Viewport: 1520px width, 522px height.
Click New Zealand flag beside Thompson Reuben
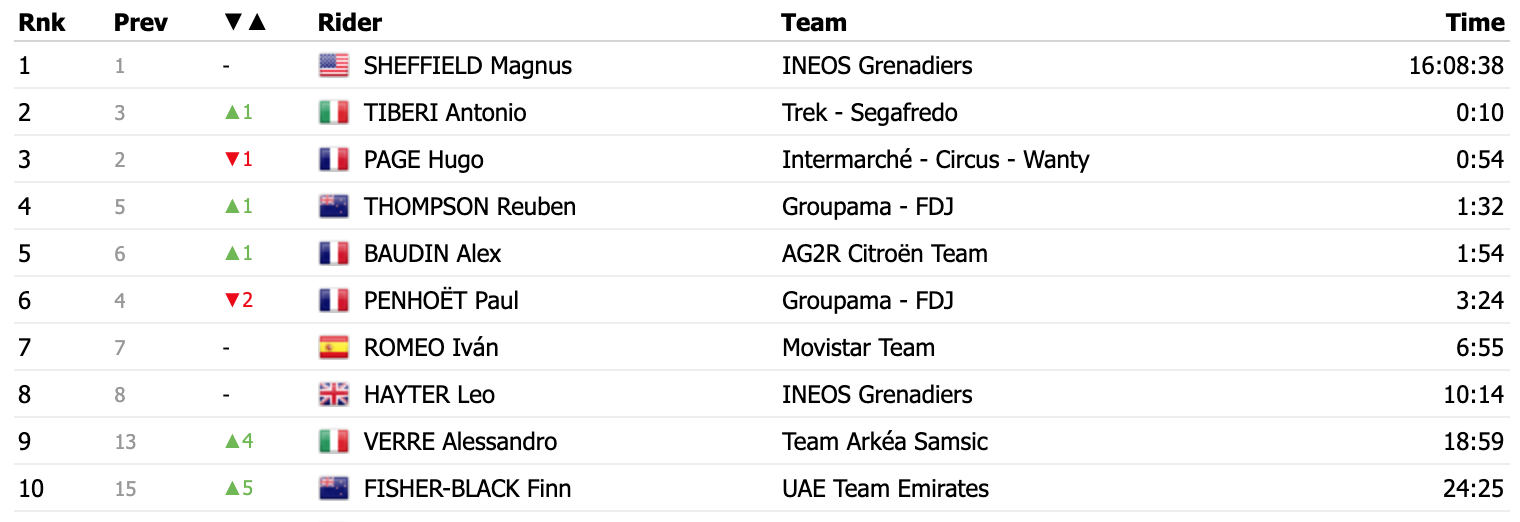(x=334, y=207)
